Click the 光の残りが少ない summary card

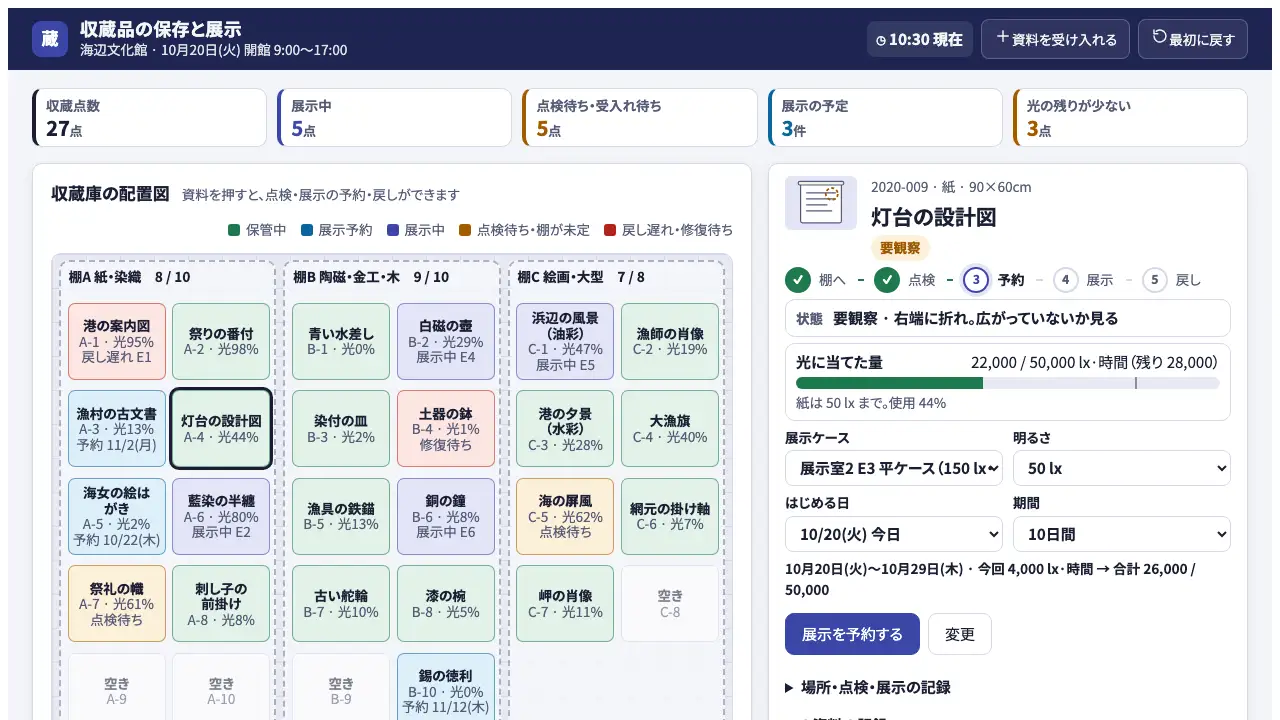coord(1130,118)
